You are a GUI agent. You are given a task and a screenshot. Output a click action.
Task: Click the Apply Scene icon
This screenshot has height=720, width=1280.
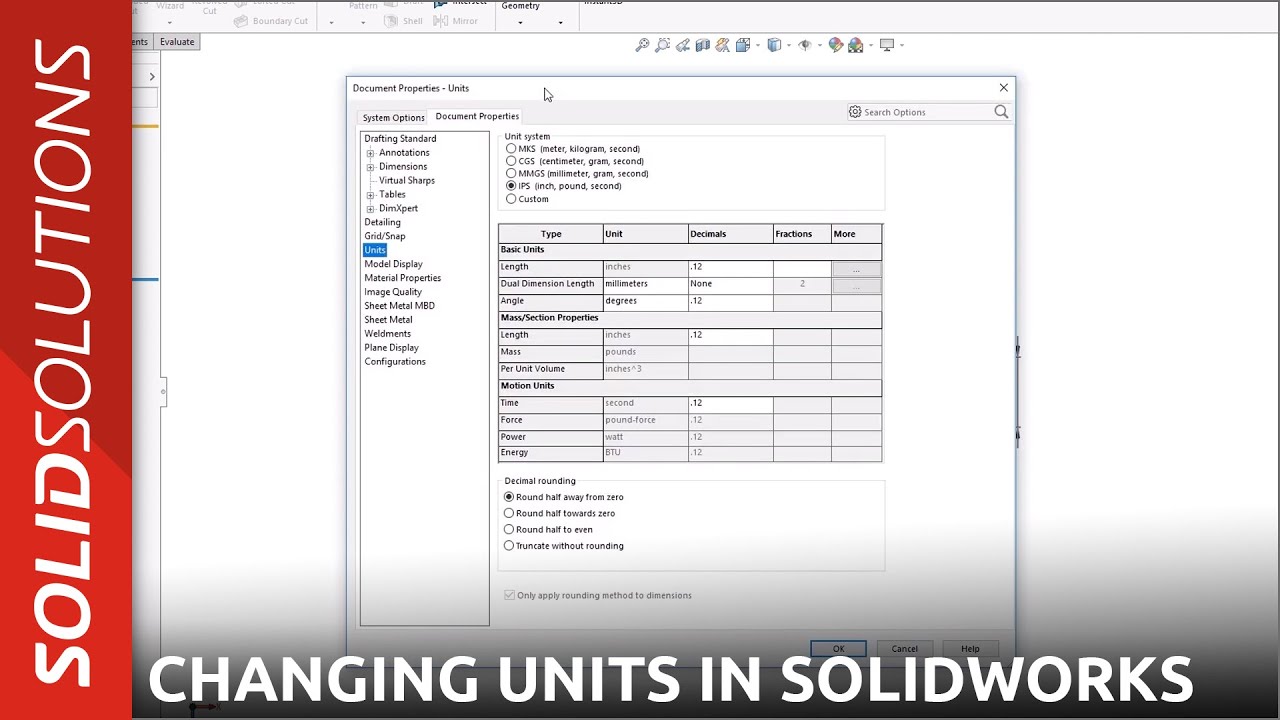855,45
